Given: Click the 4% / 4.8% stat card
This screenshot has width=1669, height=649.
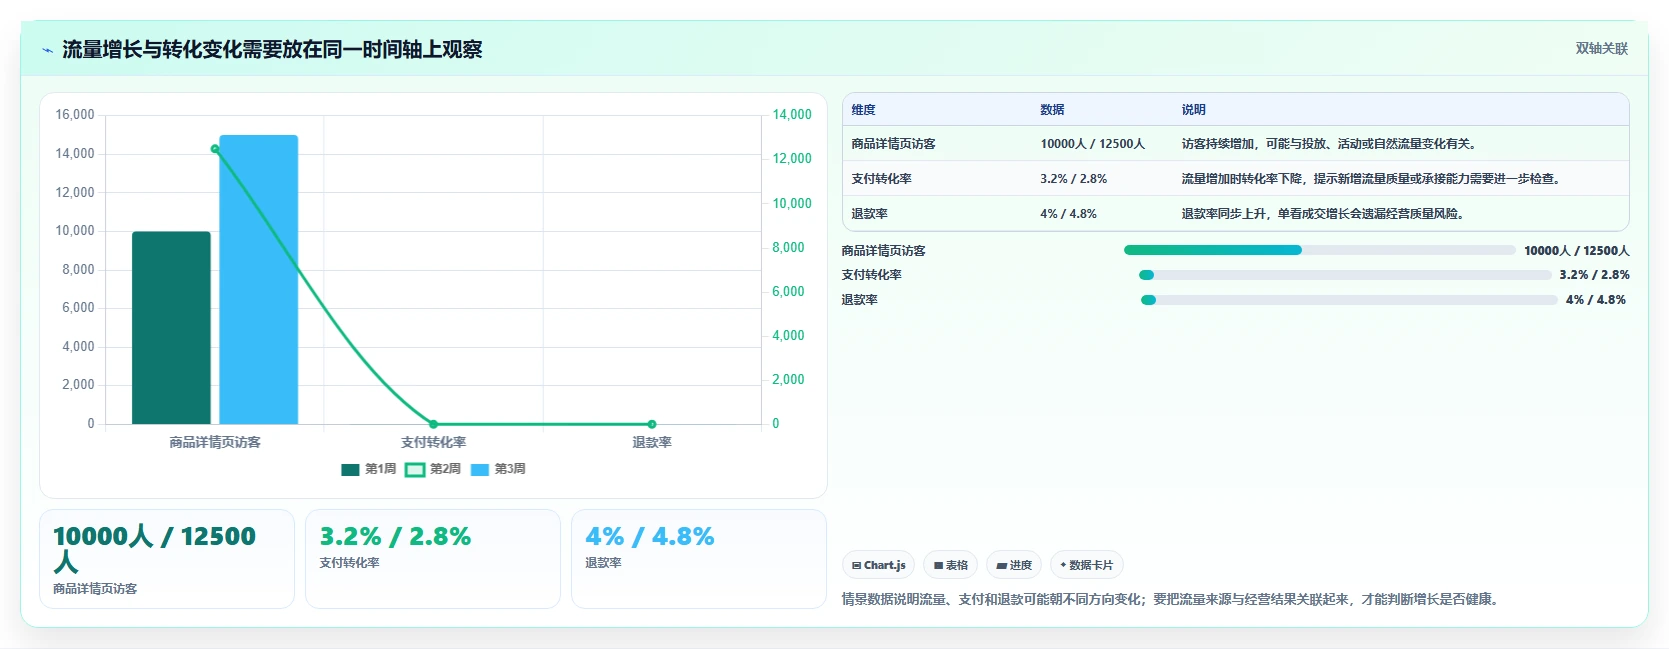Looking at the screenshot, I should tap(699, 559).
